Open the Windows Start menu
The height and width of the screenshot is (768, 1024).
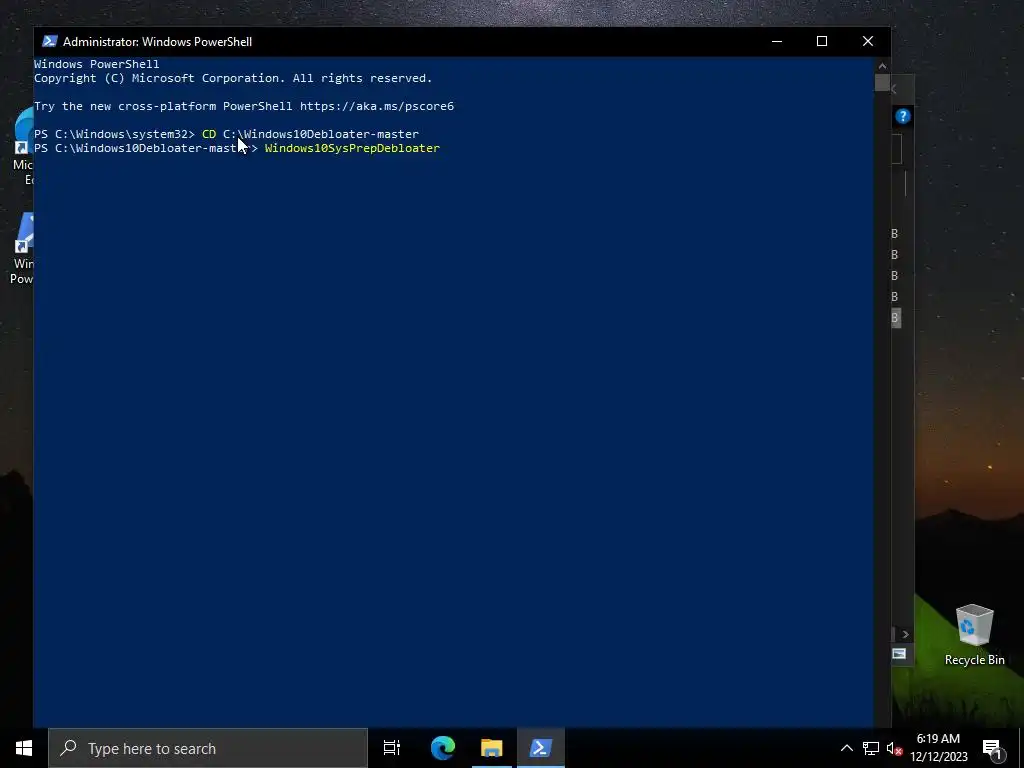[24, 748]
